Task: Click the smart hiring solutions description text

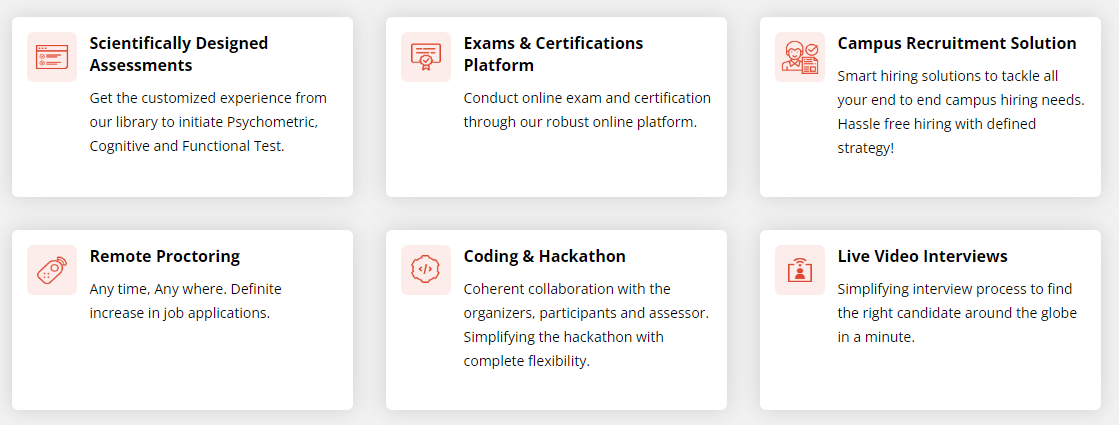Action: tap(961, 113)
